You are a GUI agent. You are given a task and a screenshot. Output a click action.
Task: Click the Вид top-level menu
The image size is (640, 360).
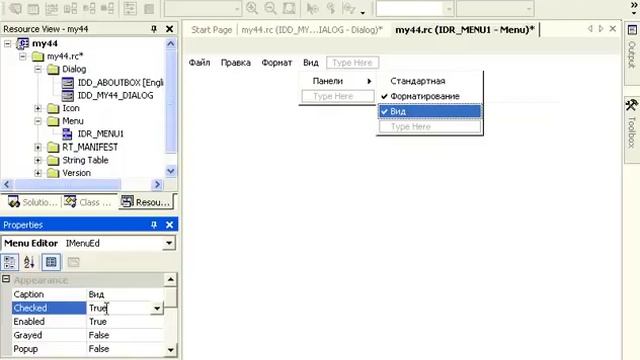tap(311, 63)
